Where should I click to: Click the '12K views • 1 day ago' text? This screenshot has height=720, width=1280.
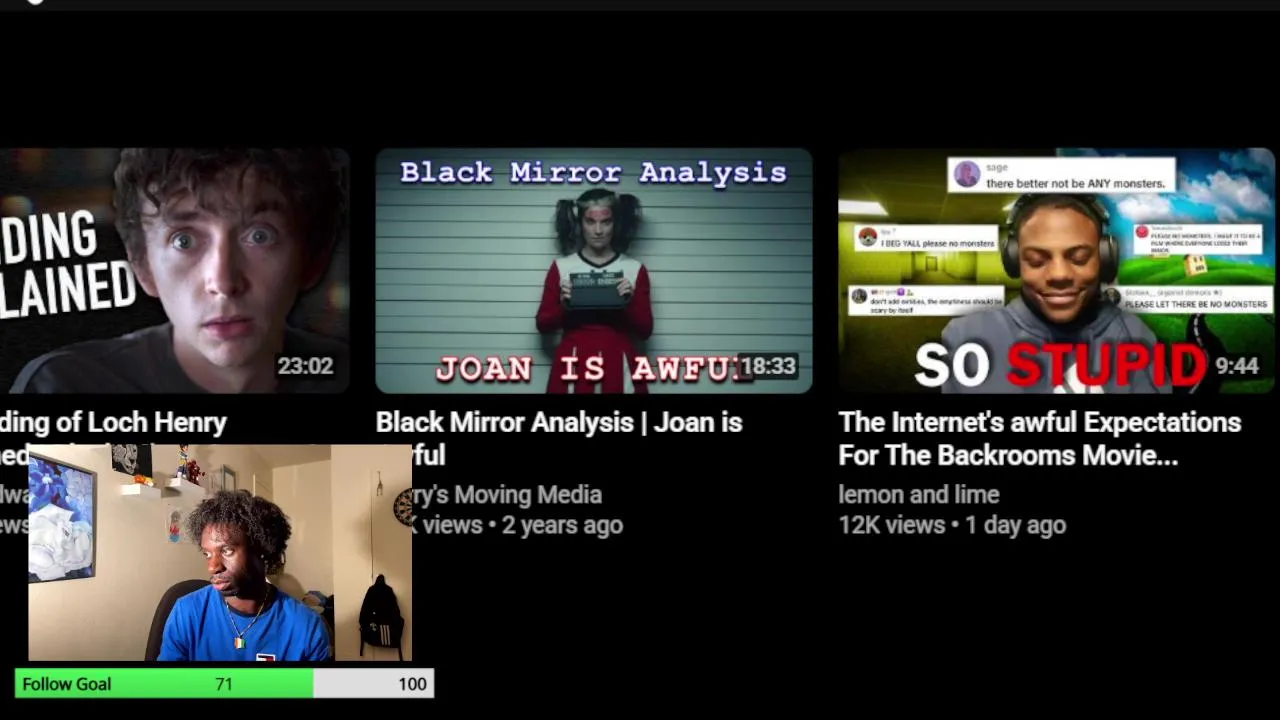[x=951, y=525]
